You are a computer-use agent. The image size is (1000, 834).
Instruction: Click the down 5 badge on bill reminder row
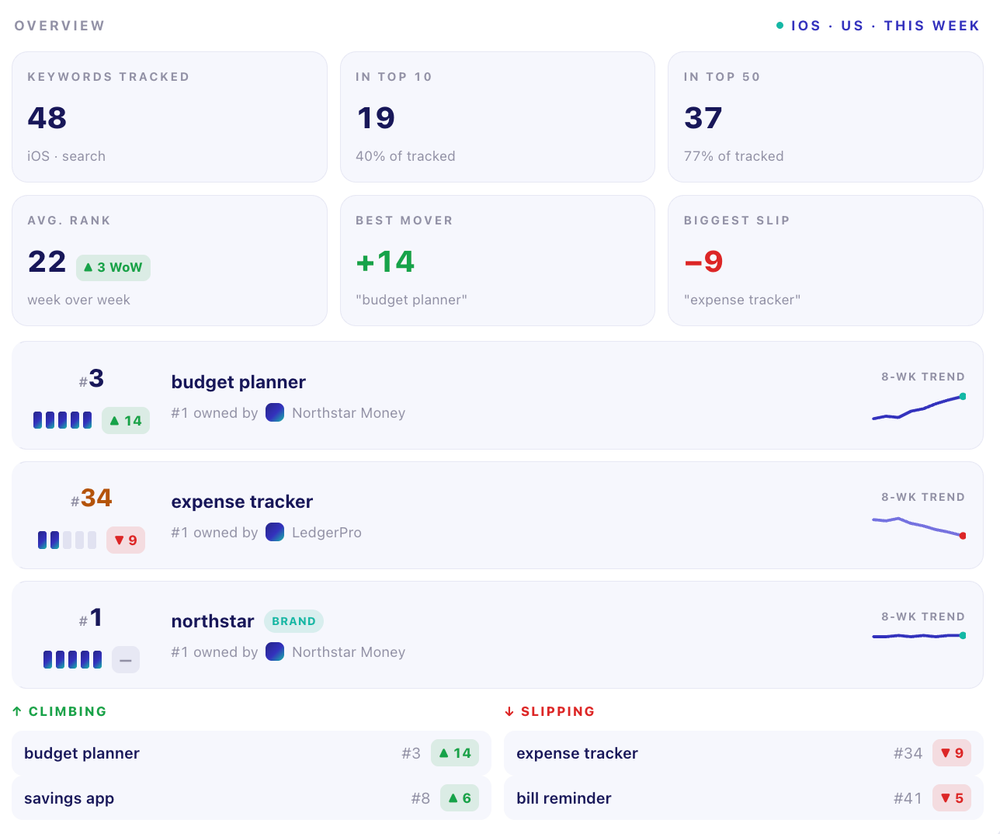(x=952, y=798)
